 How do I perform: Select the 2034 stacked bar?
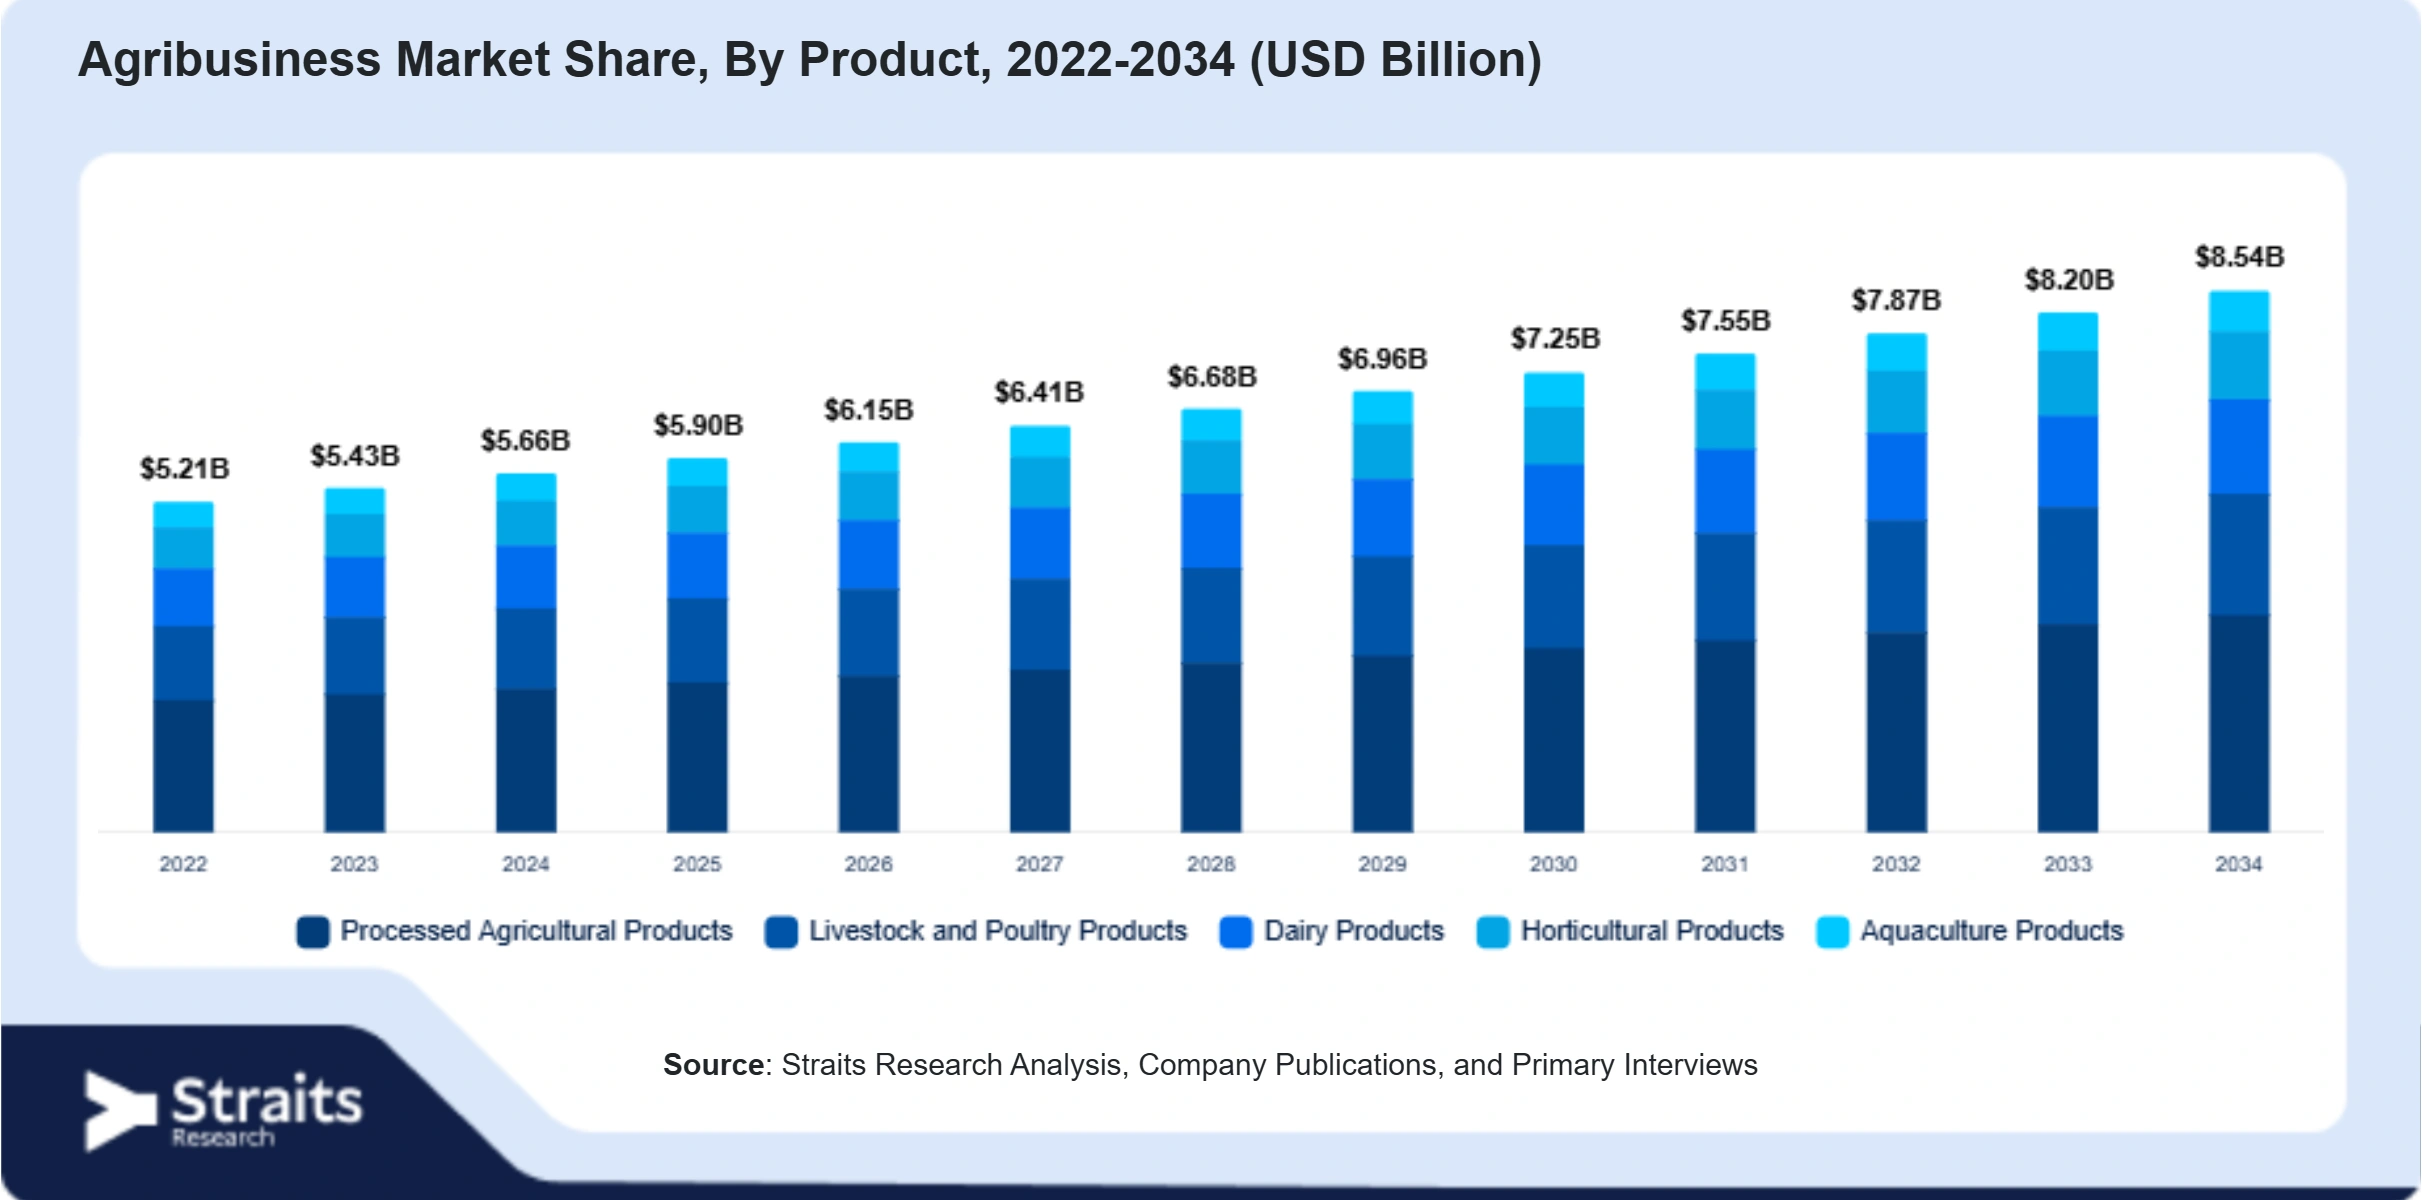click(2239, 561)
